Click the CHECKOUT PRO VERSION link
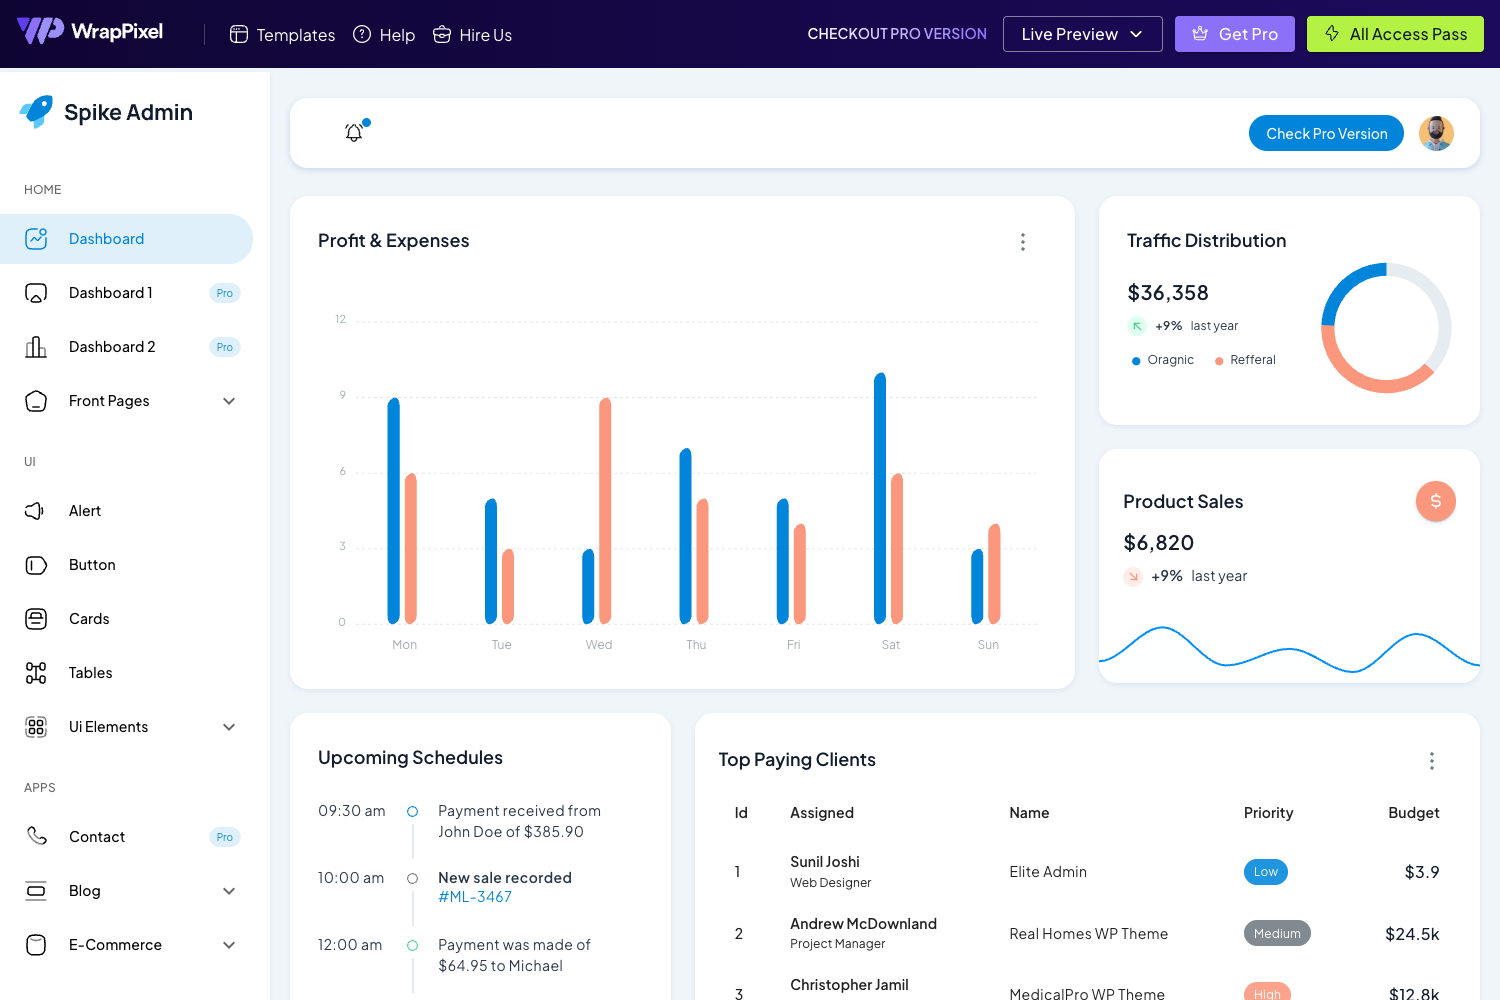 pos(896,33)
